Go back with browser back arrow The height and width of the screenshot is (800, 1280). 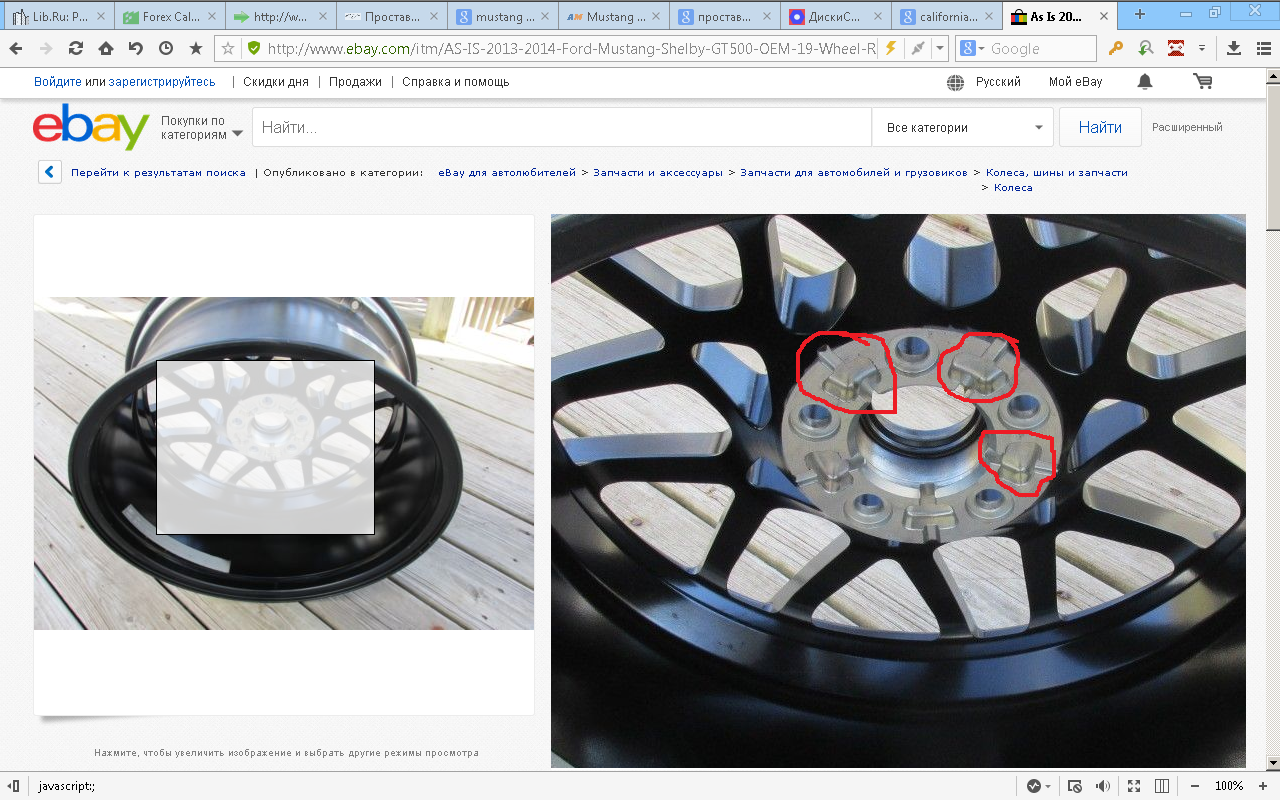point(15,48)
